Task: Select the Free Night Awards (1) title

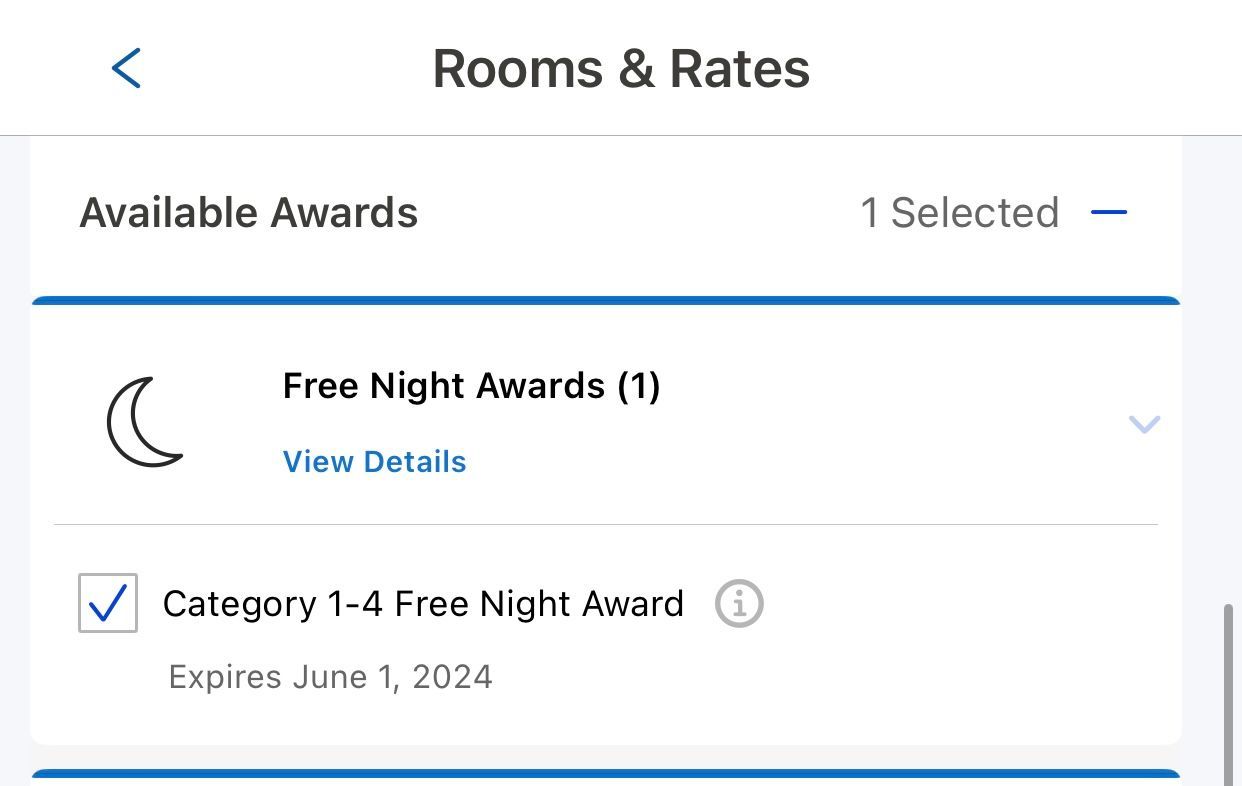Action: tap(471, 386)
